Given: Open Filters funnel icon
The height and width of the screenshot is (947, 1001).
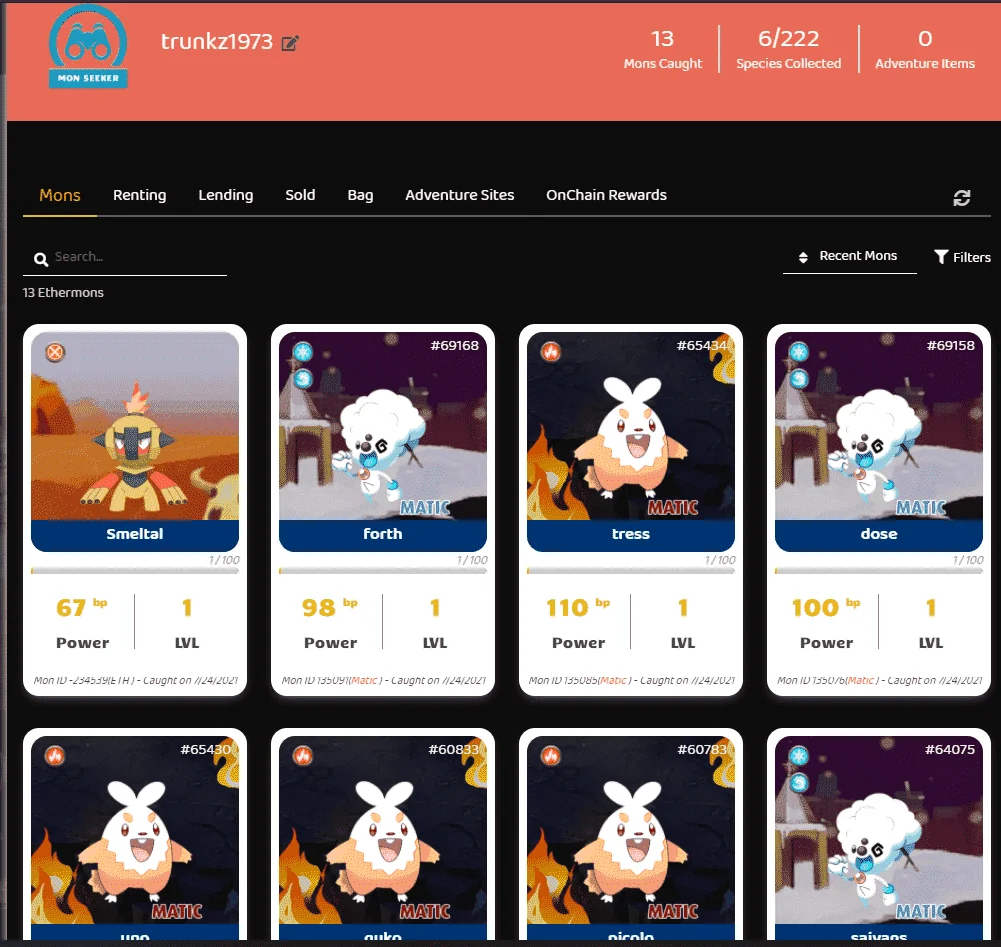Looking at the screenshot, I should tap(941, 257).
